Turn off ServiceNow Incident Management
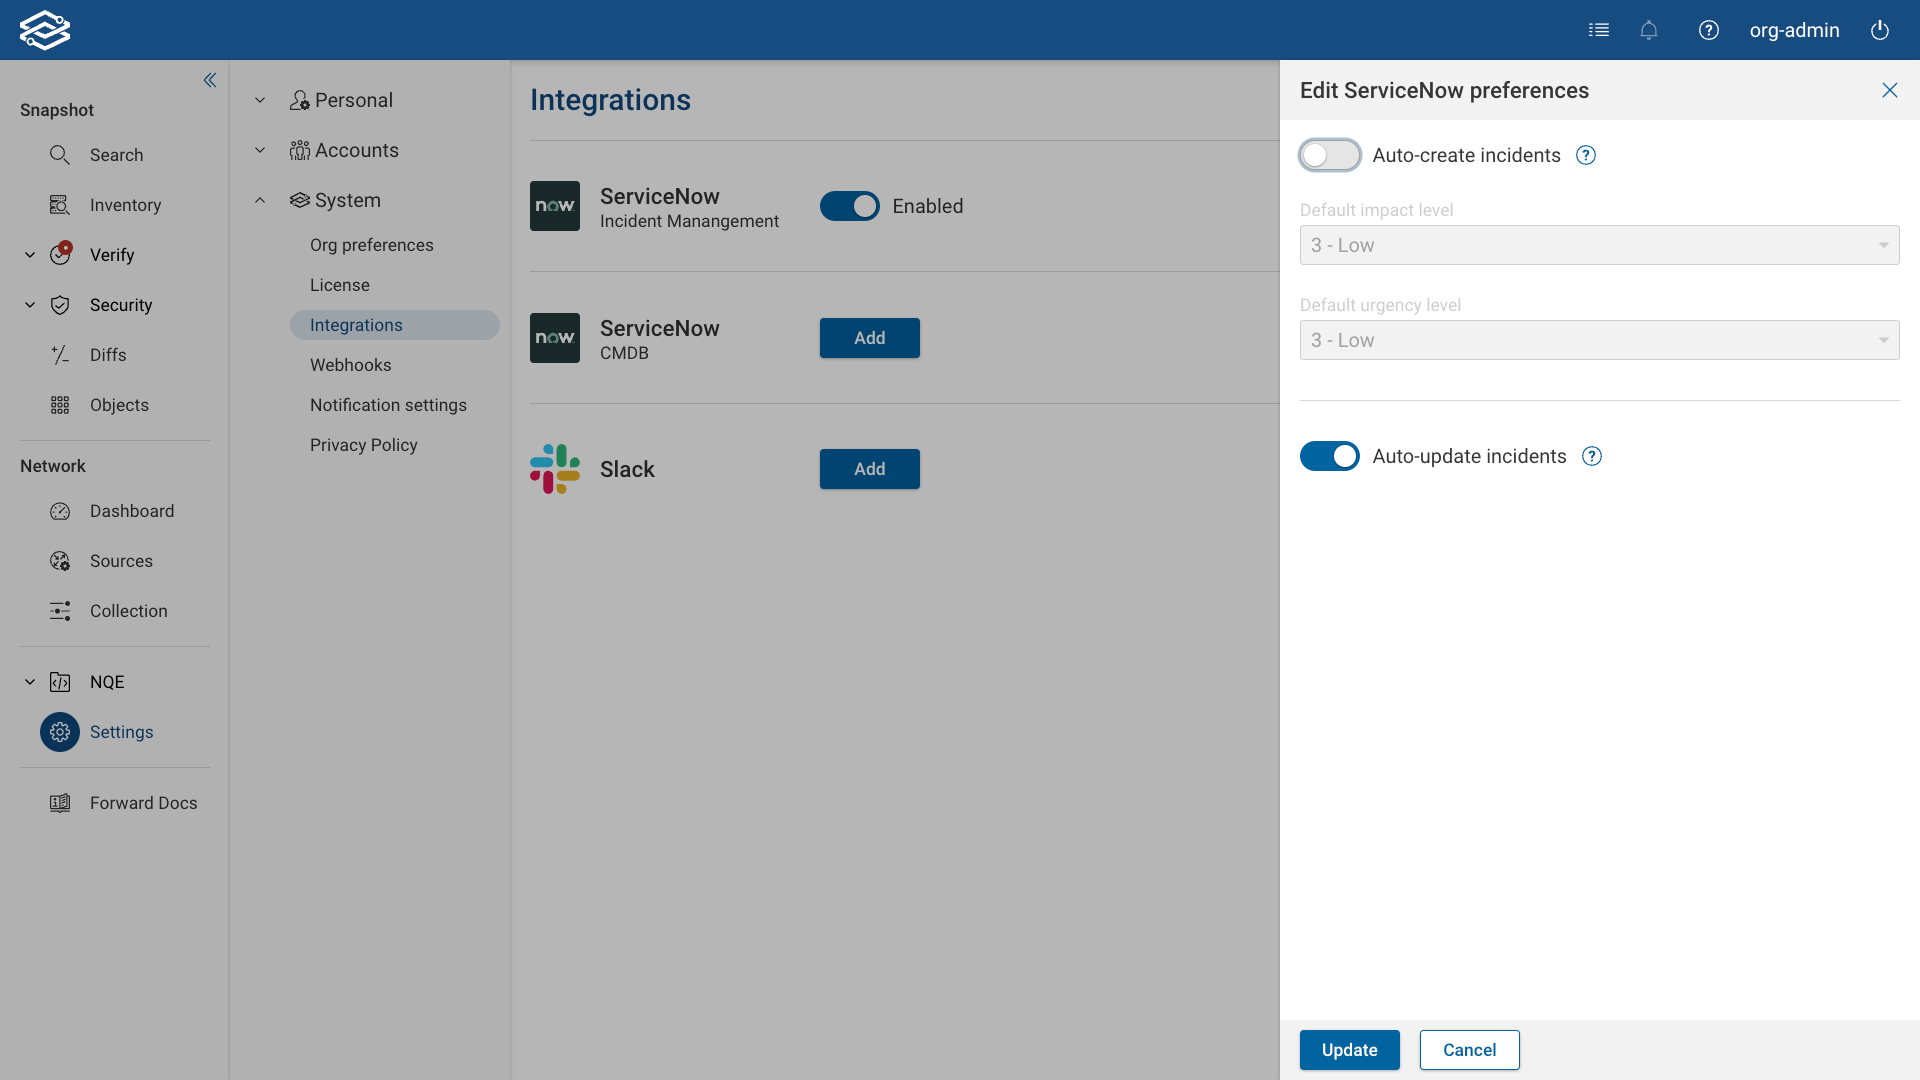1920x1080 pixels. [x=850, y=206]
